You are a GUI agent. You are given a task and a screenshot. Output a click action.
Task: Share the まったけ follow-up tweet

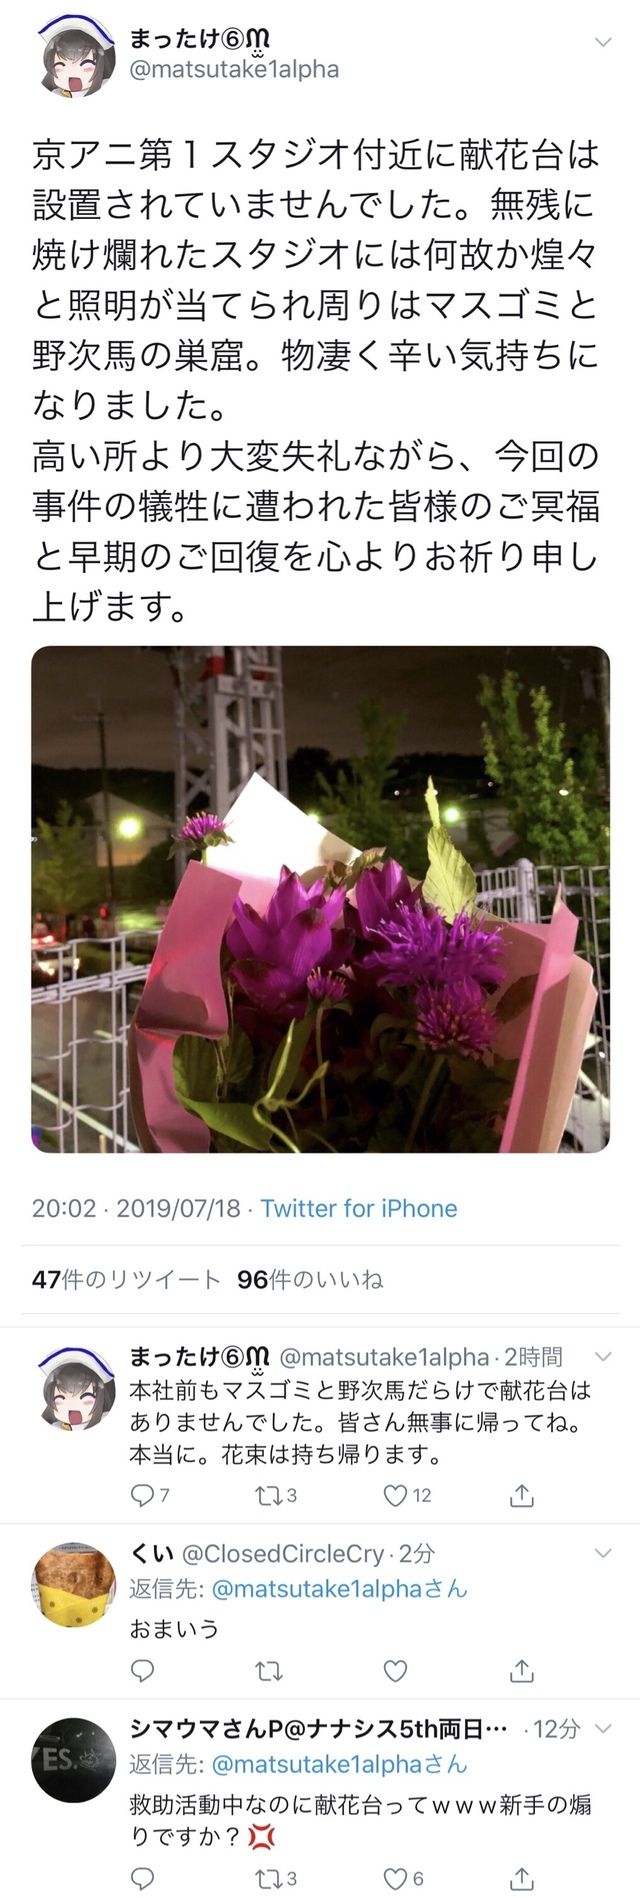point(522,1495)
